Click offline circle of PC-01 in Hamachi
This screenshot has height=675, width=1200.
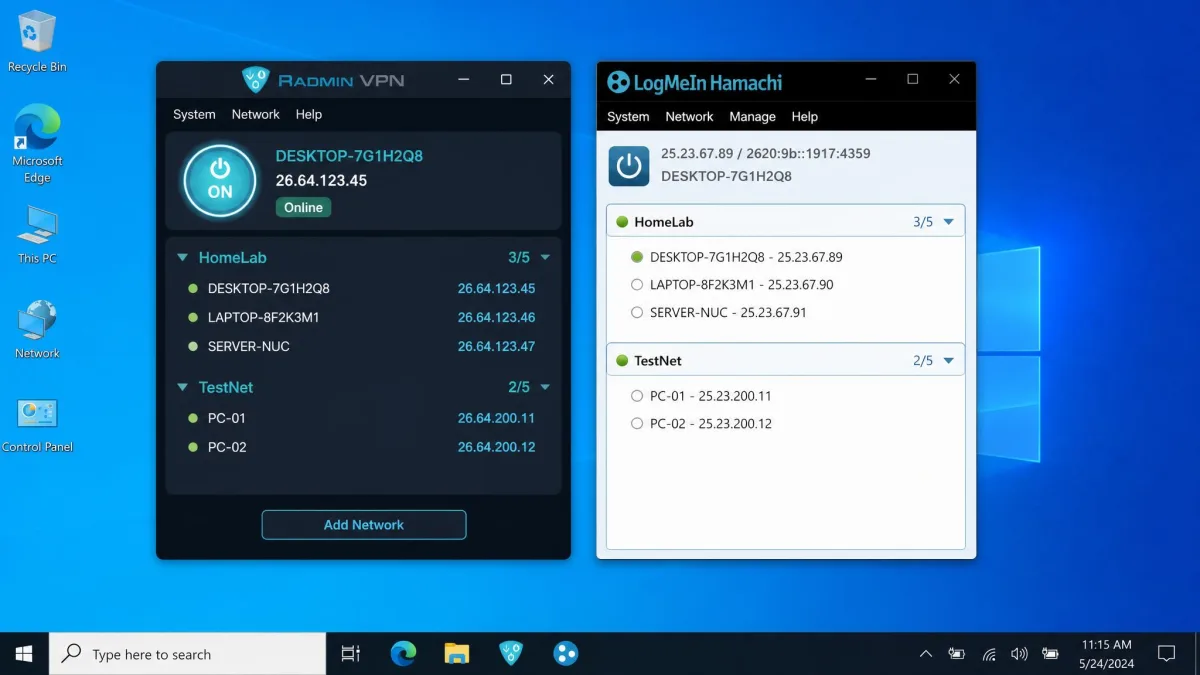(637, 396)
